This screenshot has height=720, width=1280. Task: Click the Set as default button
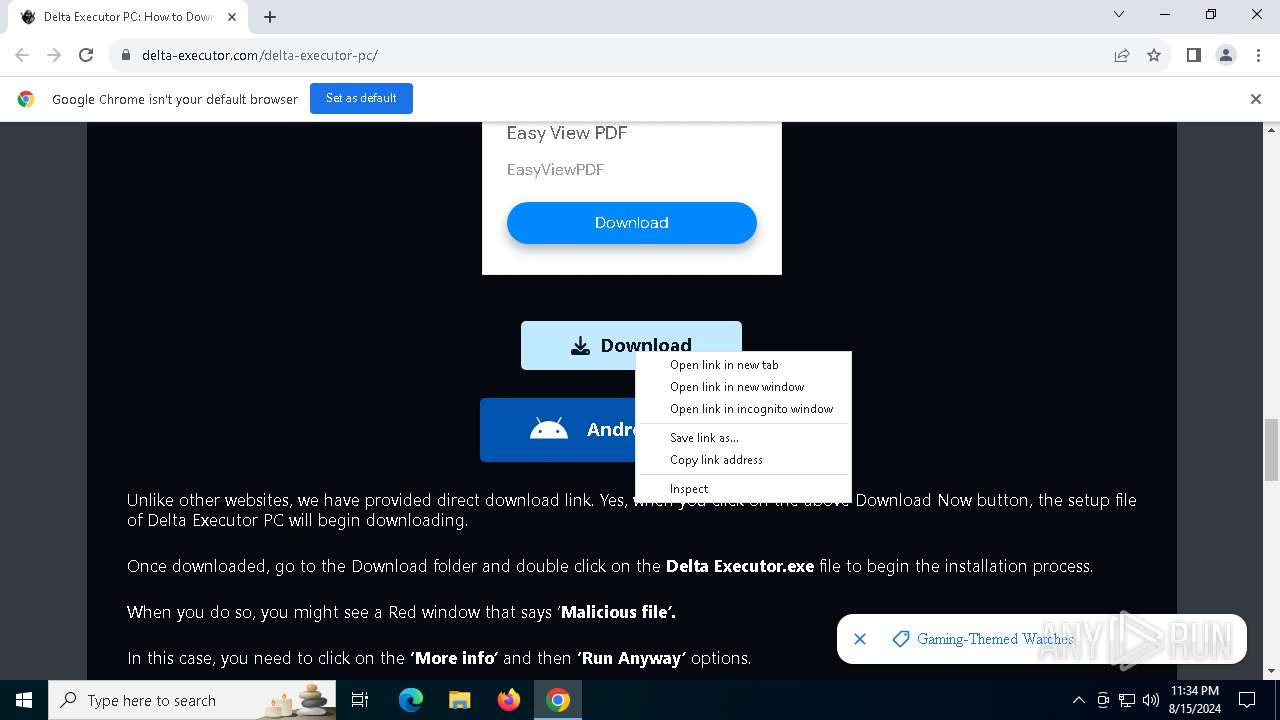(x=361, y=98)
